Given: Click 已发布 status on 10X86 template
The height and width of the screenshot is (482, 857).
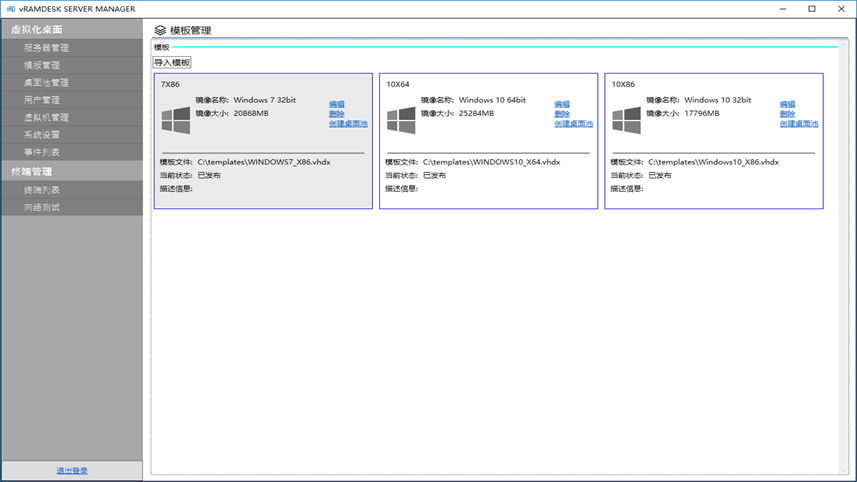Looking at the screenshot, I should (x=660, y=175).
